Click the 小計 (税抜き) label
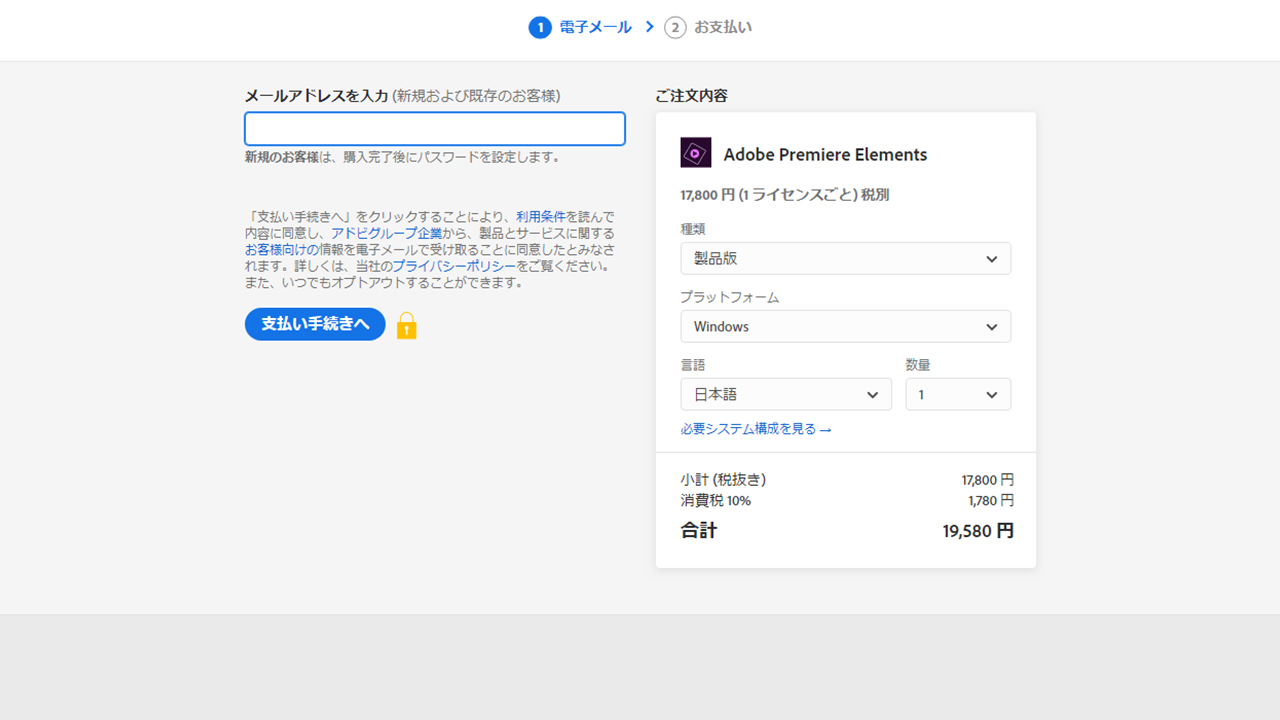1280x720 pixels. (x=724, y=480)
